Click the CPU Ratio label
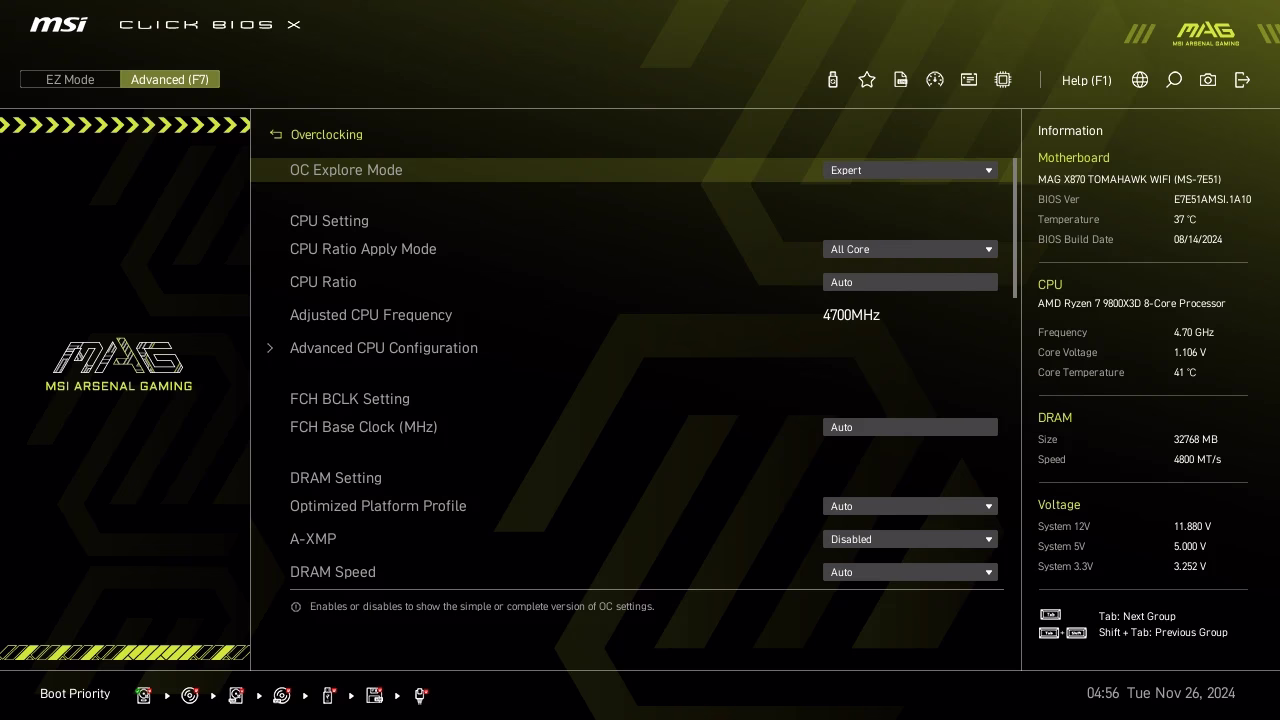Screen dimensions: 1280x720 (323, 282)
